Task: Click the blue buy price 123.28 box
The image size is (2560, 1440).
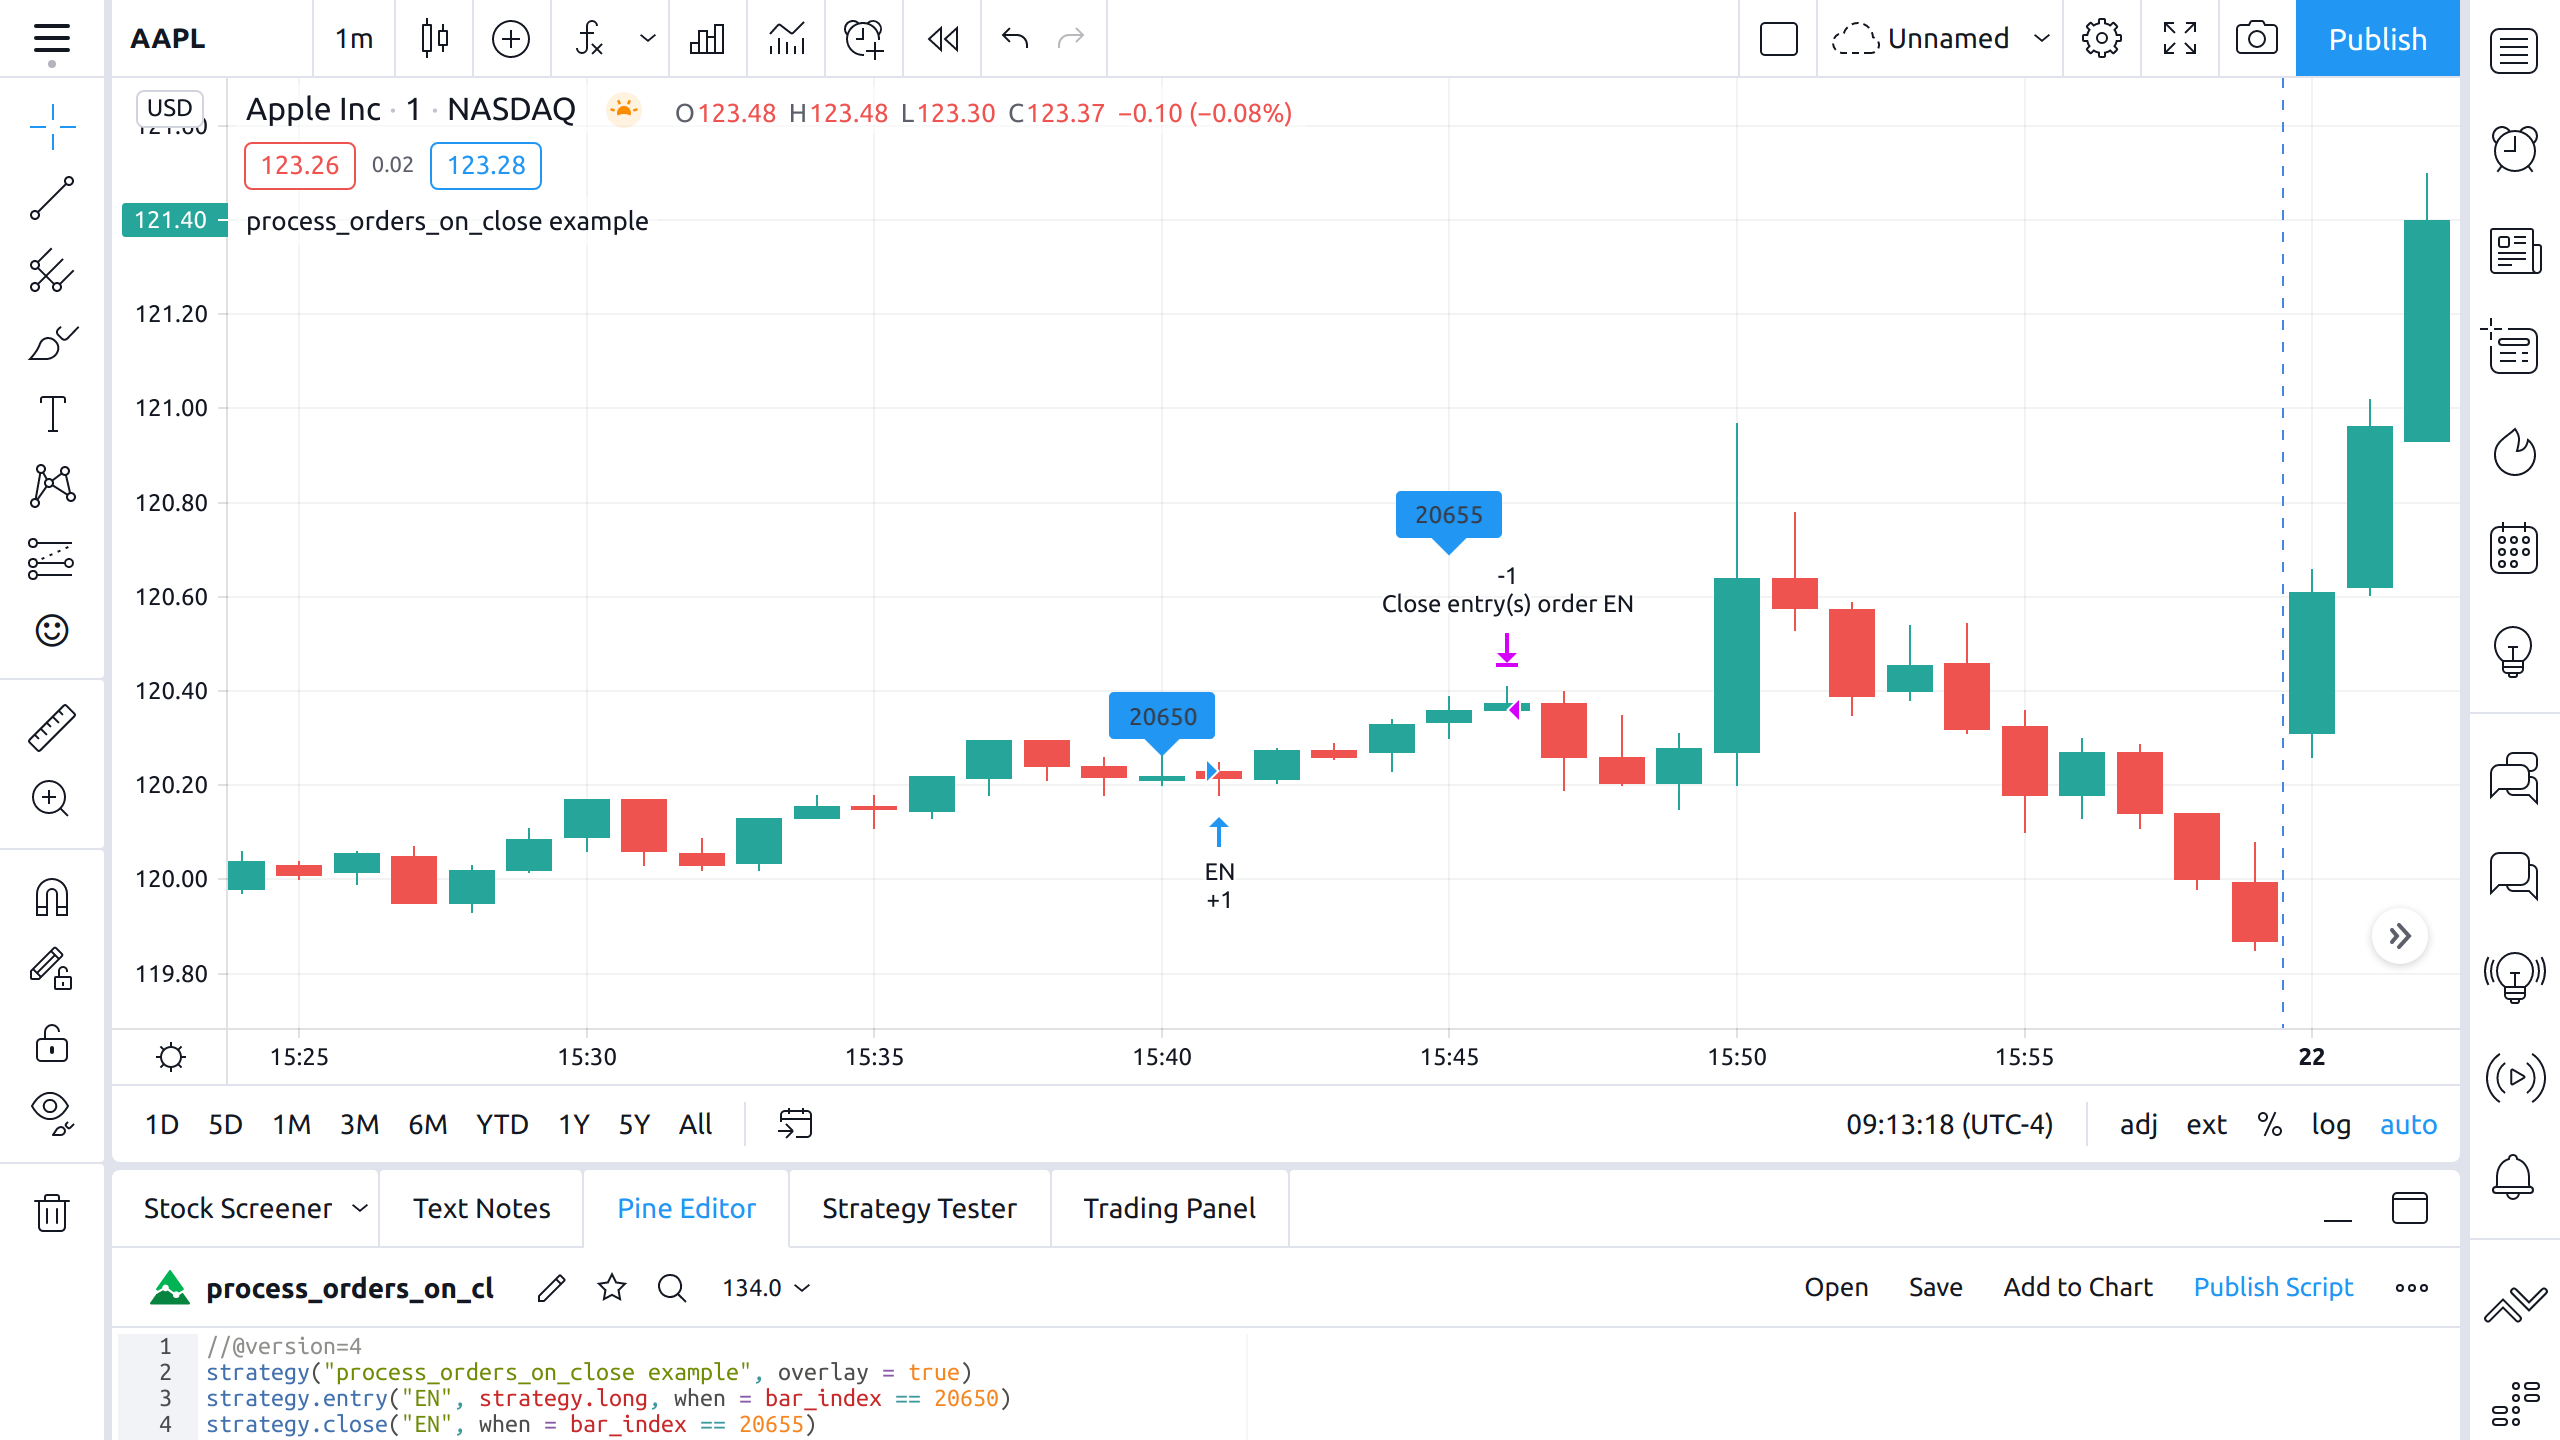Action: pos(486,165)
